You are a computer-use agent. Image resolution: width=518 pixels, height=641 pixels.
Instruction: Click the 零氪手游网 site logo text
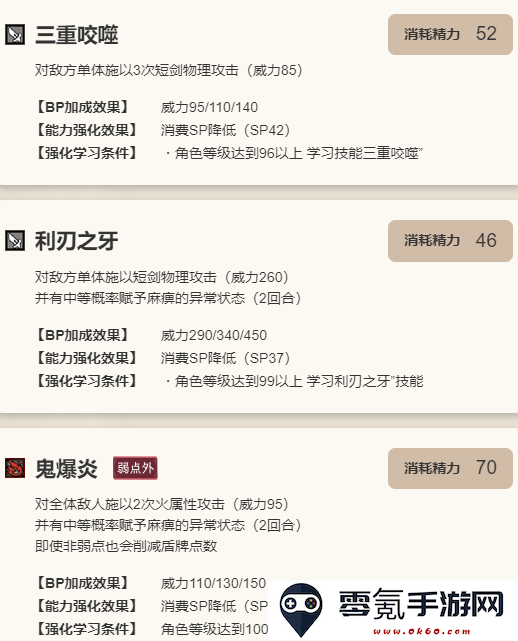click(x=421, y=605)
